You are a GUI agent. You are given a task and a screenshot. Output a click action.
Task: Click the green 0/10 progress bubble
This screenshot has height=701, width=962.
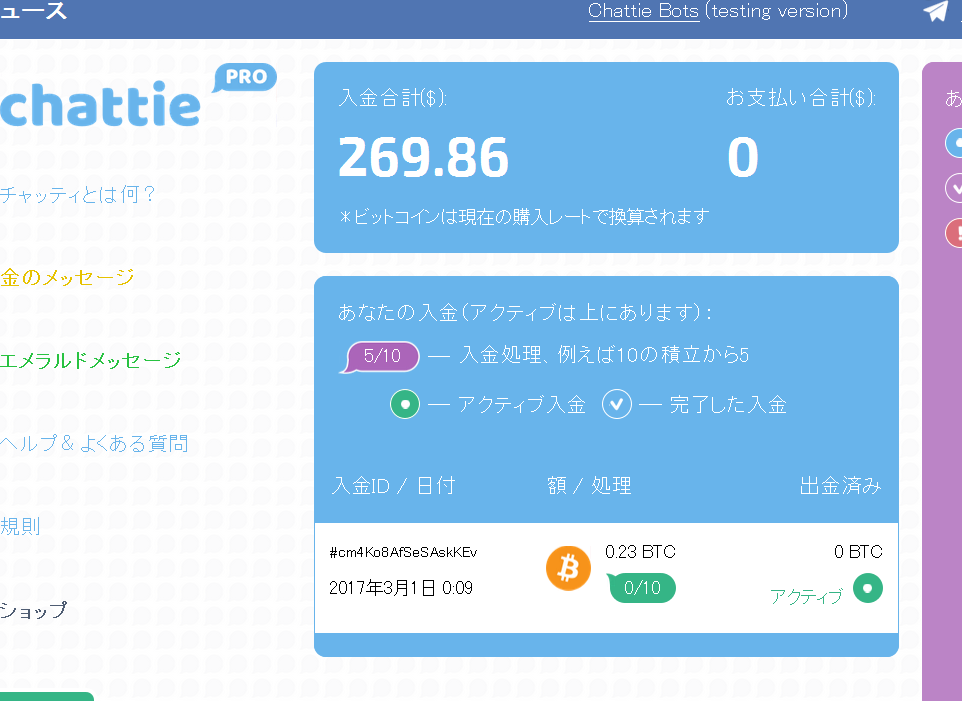tap(642, 588)
